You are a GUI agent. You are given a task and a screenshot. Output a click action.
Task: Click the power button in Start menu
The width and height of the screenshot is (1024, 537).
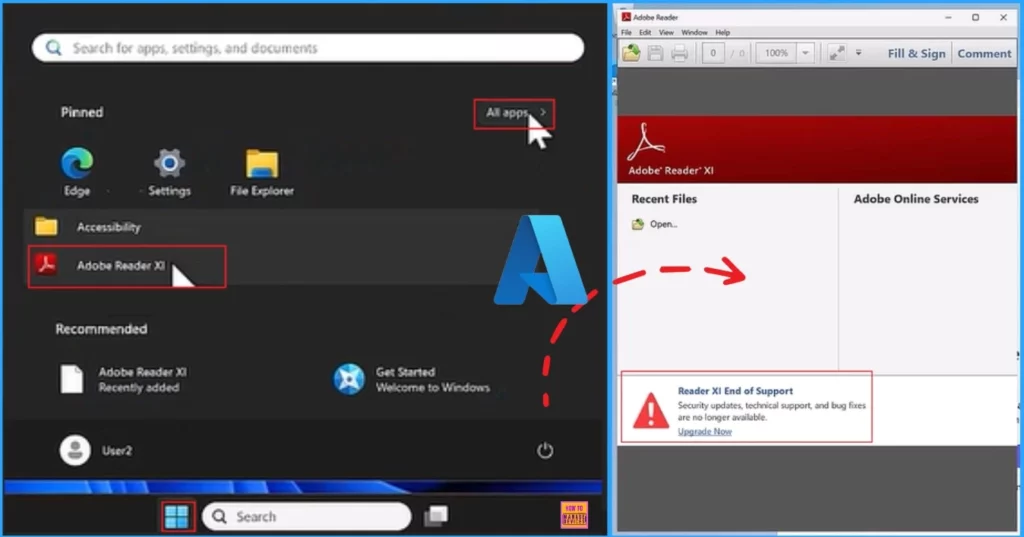[545, 450]
